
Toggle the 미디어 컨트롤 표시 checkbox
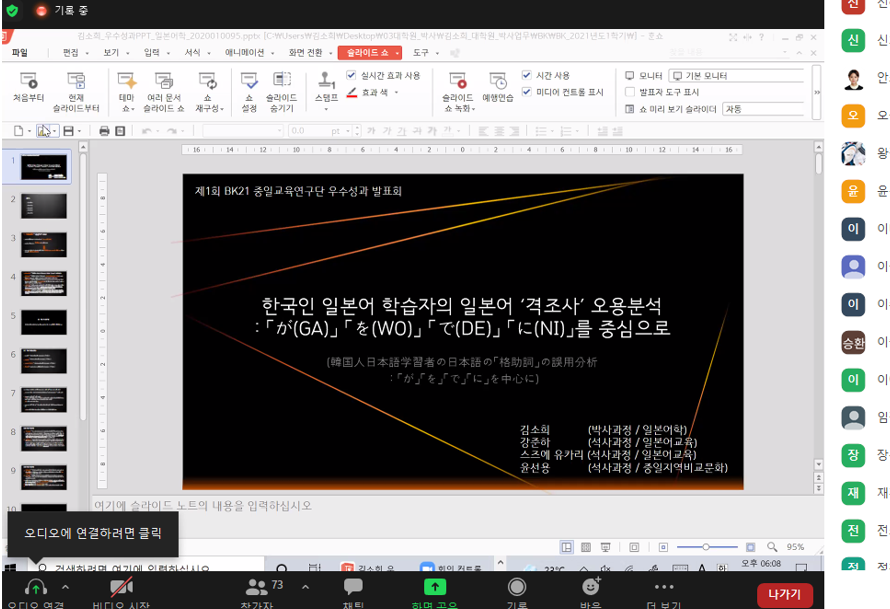(x=527, y=92)
